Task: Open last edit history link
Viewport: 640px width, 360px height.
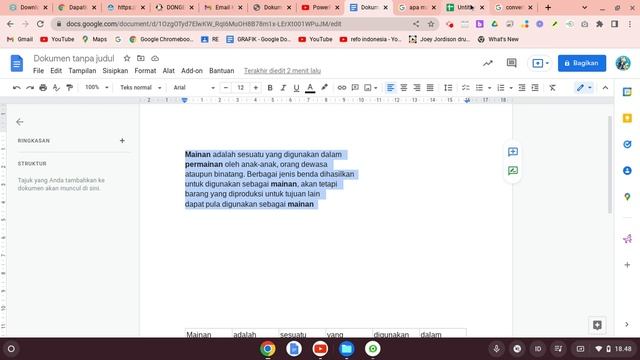Action: [x=282, y=71]
